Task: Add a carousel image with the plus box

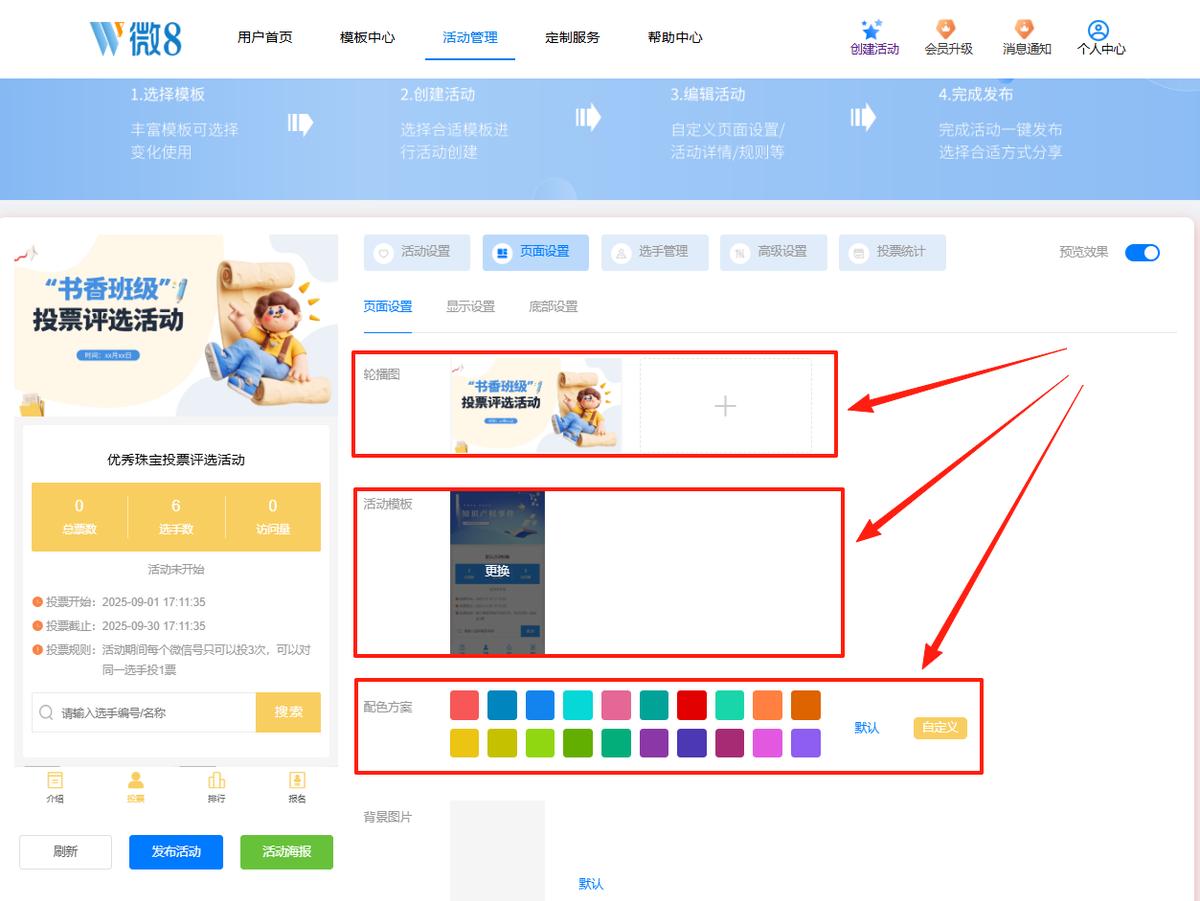Action: 725,405
